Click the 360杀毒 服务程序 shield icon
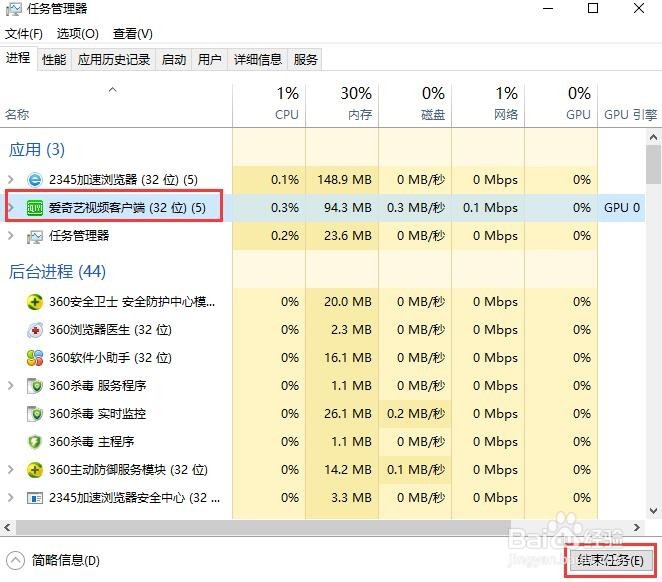The width and height of the screenshot is (662, 582). (x=35, y=386)
